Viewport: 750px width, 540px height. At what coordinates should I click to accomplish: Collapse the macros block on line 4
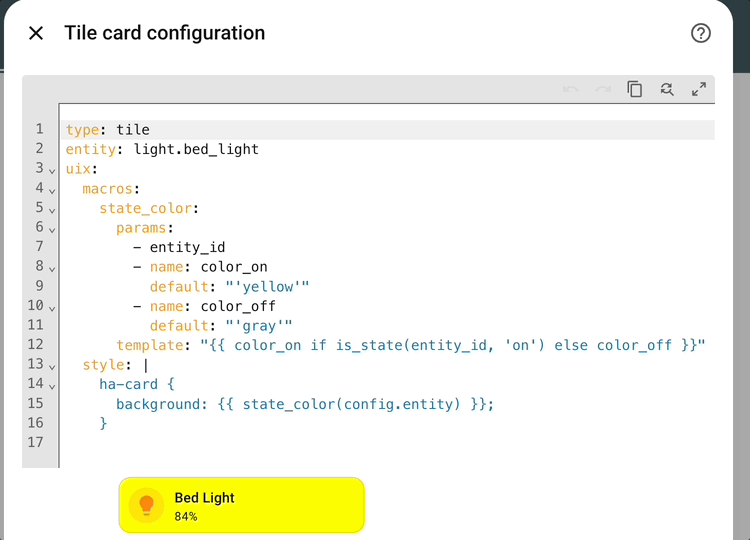click(x=52, y=190)
